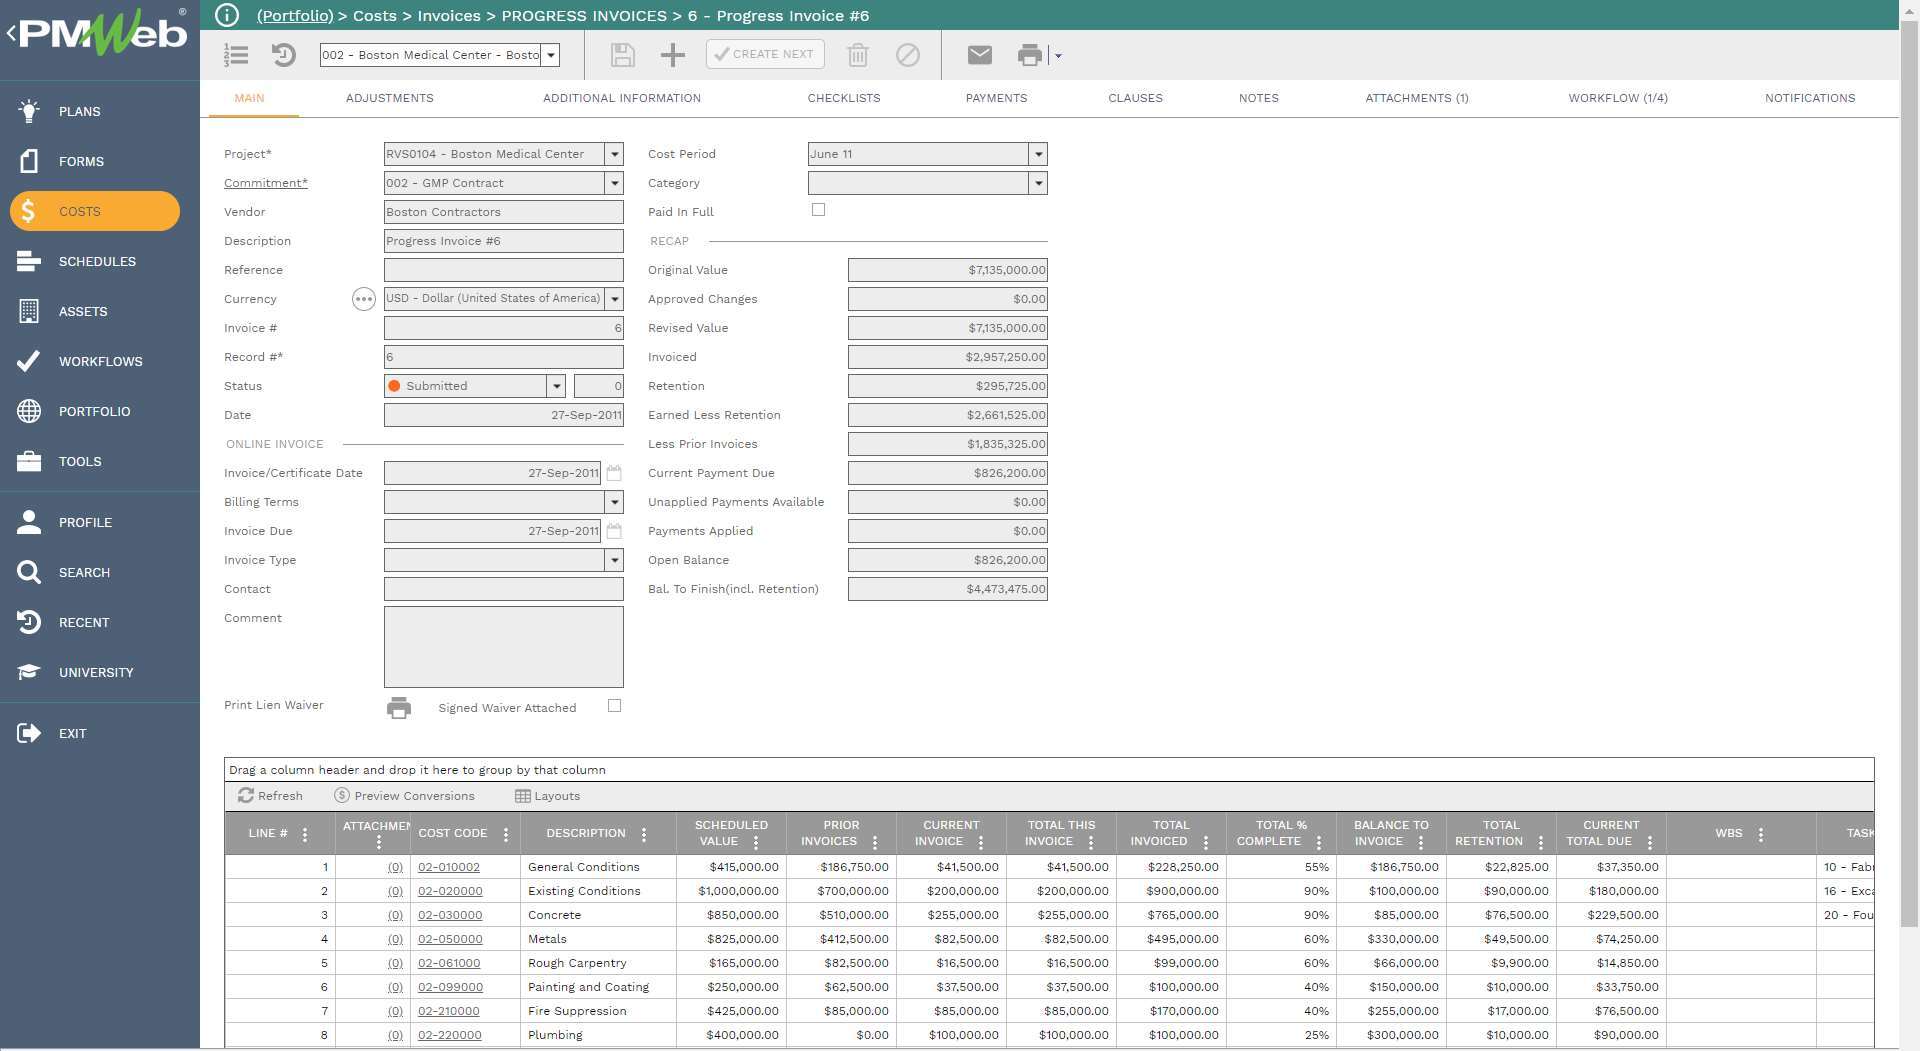Click the Add new record plus icon
Image resolution: width=1920 pixels, height=1051 pixels.
point(672,55)
